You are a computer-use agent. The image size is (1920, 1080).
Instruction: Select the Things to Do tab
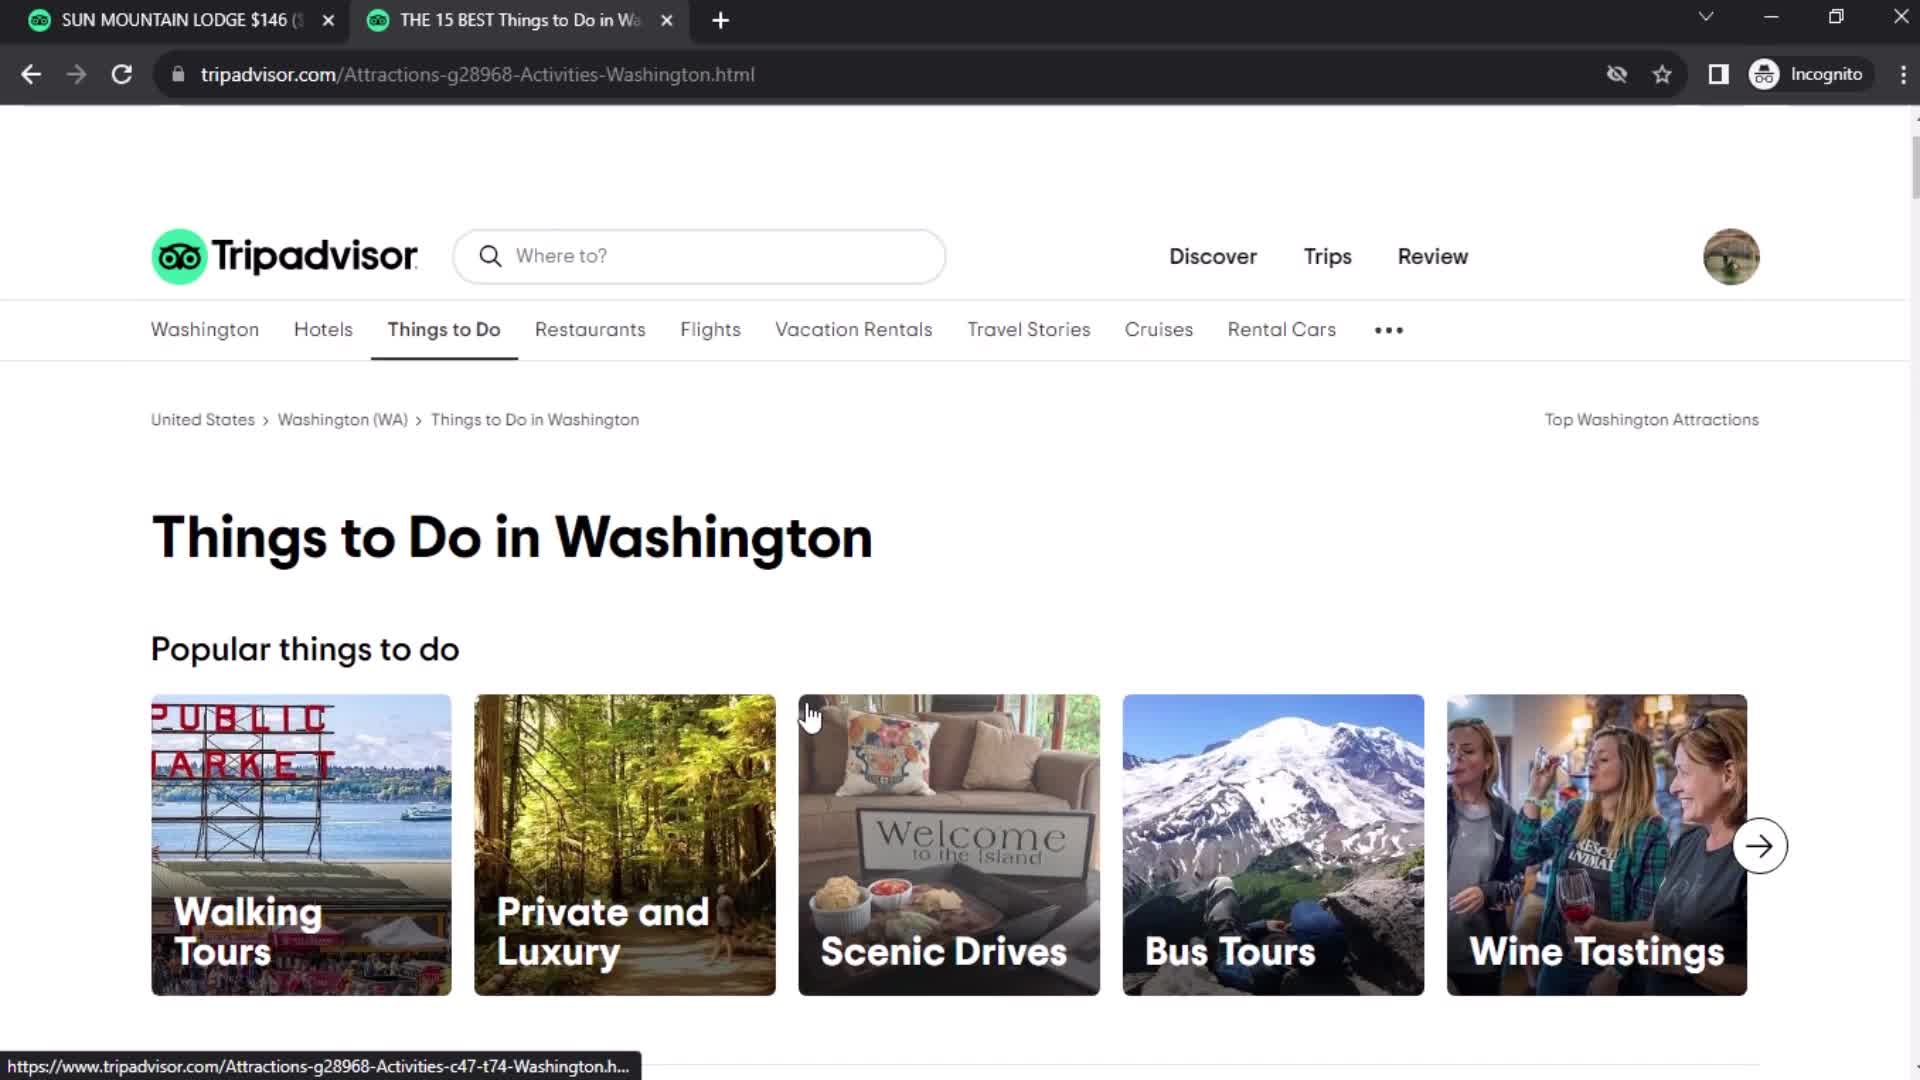443,328
